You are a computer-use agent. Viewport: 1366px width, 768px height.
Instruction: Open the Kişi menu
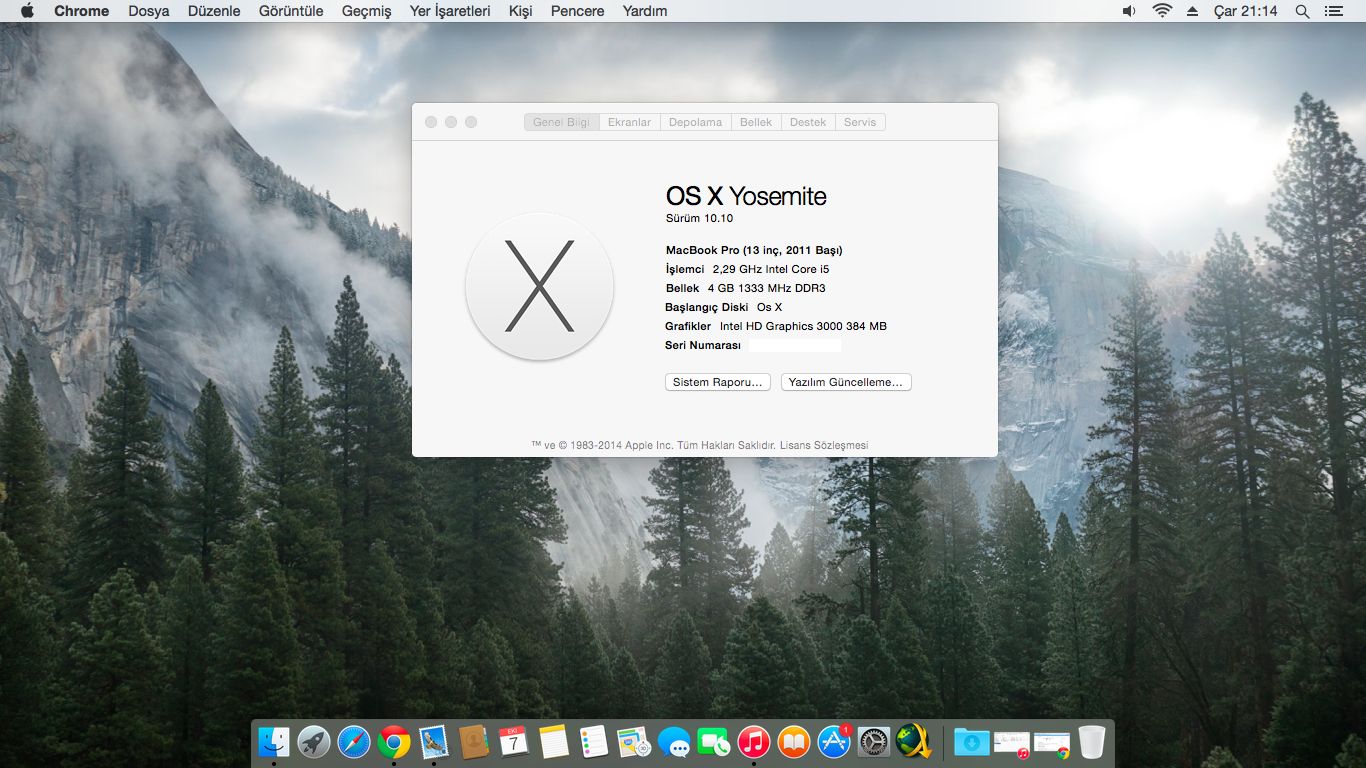(520, 11)
